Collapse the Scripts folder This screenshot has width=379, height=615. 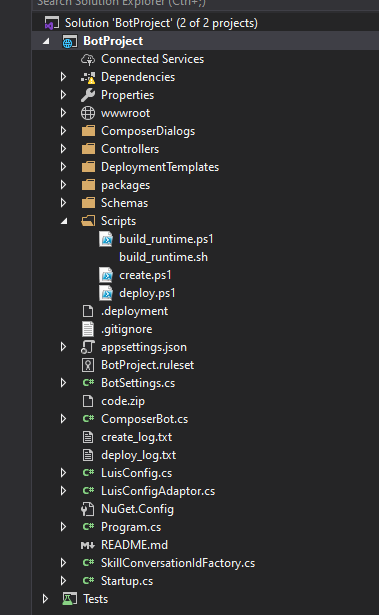click(x=64, y=222)
